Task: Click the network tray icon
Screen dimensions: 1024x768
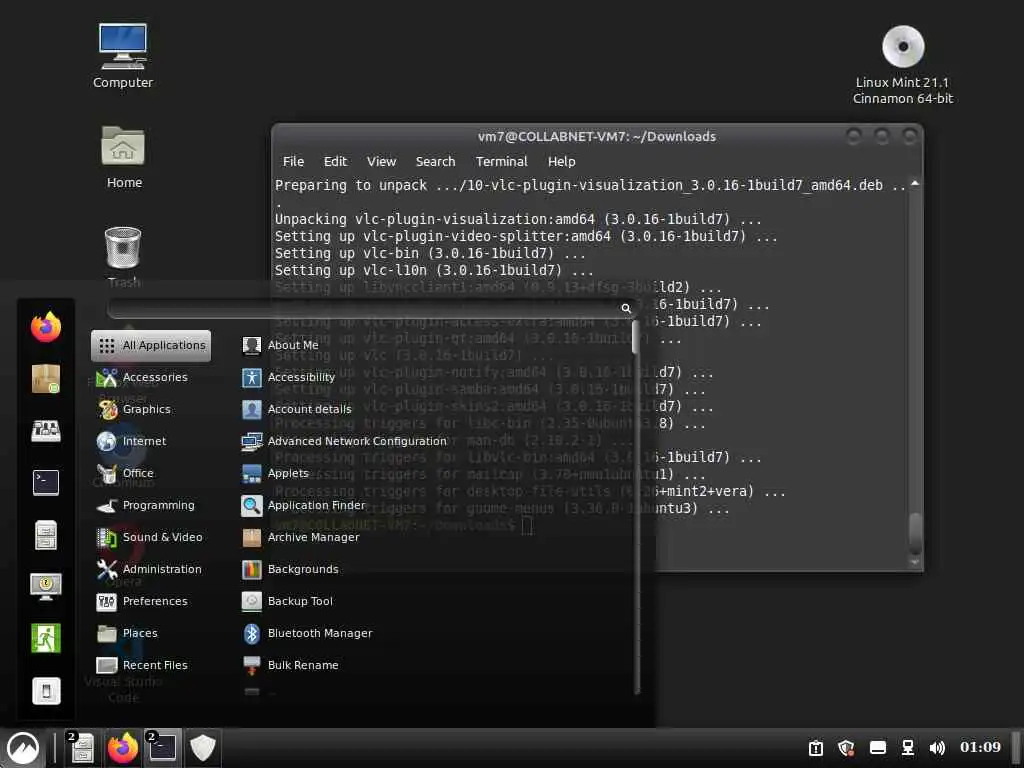Action: click(x=908, y=748)
